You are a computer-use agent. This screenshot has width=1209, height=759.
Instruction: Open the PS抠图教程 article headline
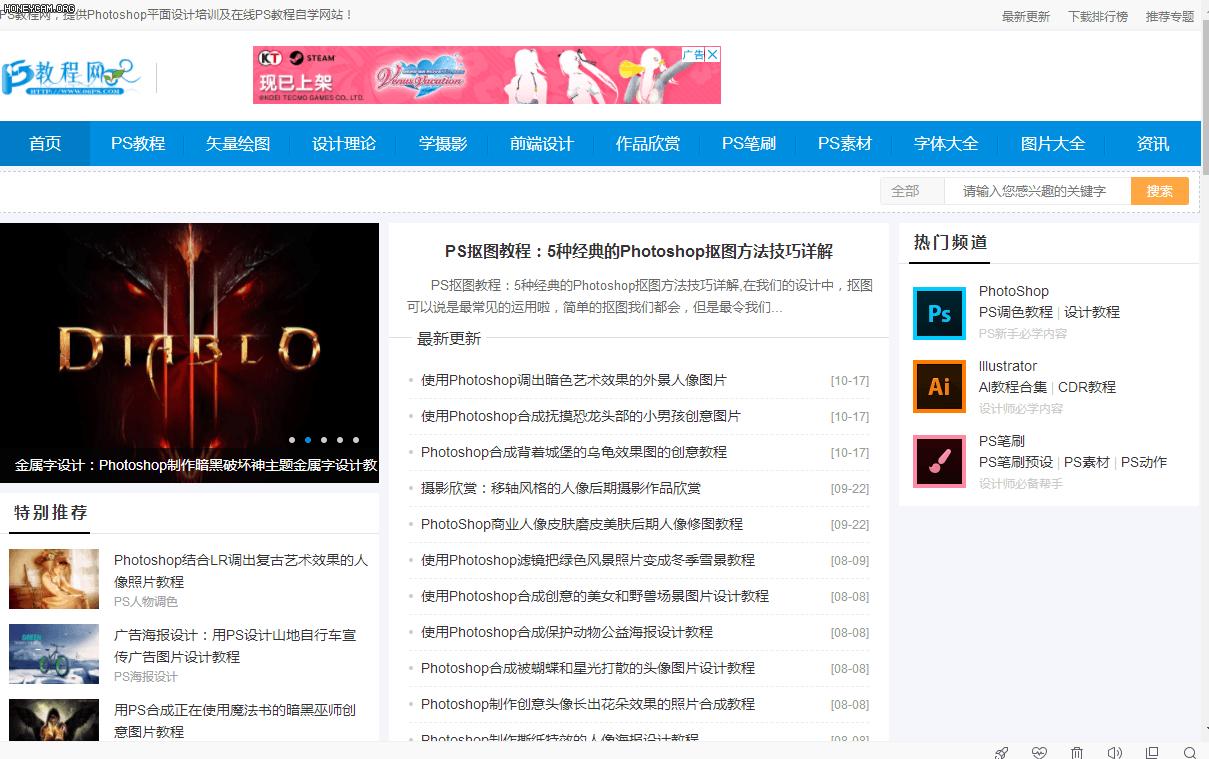pos(641,250)
